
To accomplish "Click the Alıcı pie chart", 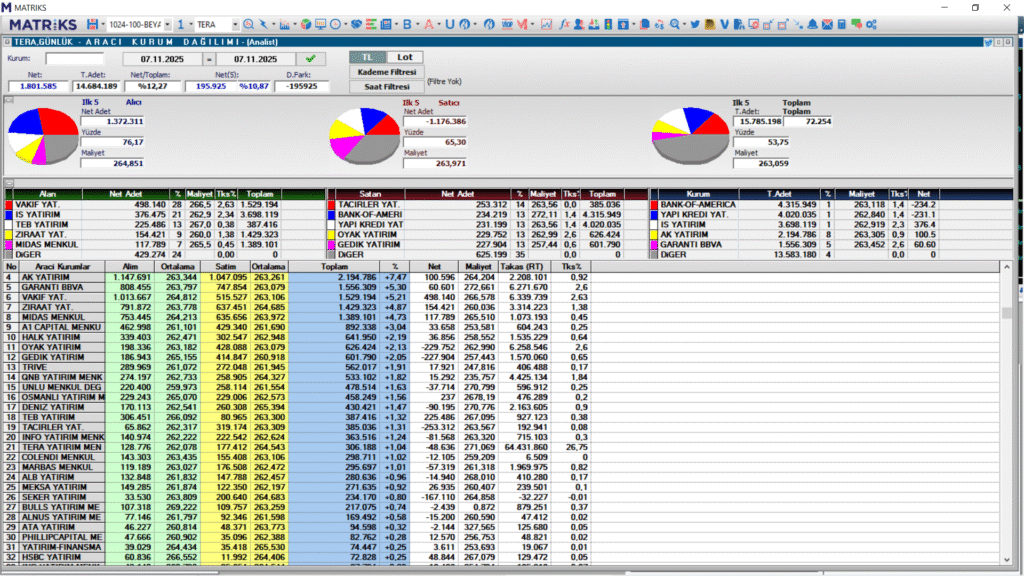I will click(x=42, y=136).
